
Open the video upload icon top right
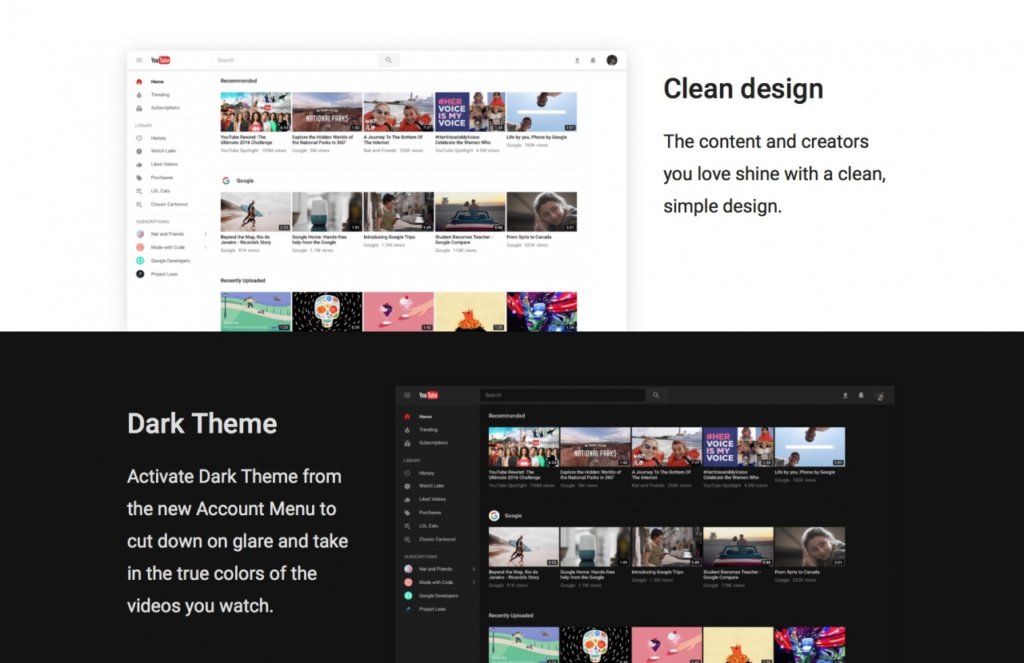[577, 60]
